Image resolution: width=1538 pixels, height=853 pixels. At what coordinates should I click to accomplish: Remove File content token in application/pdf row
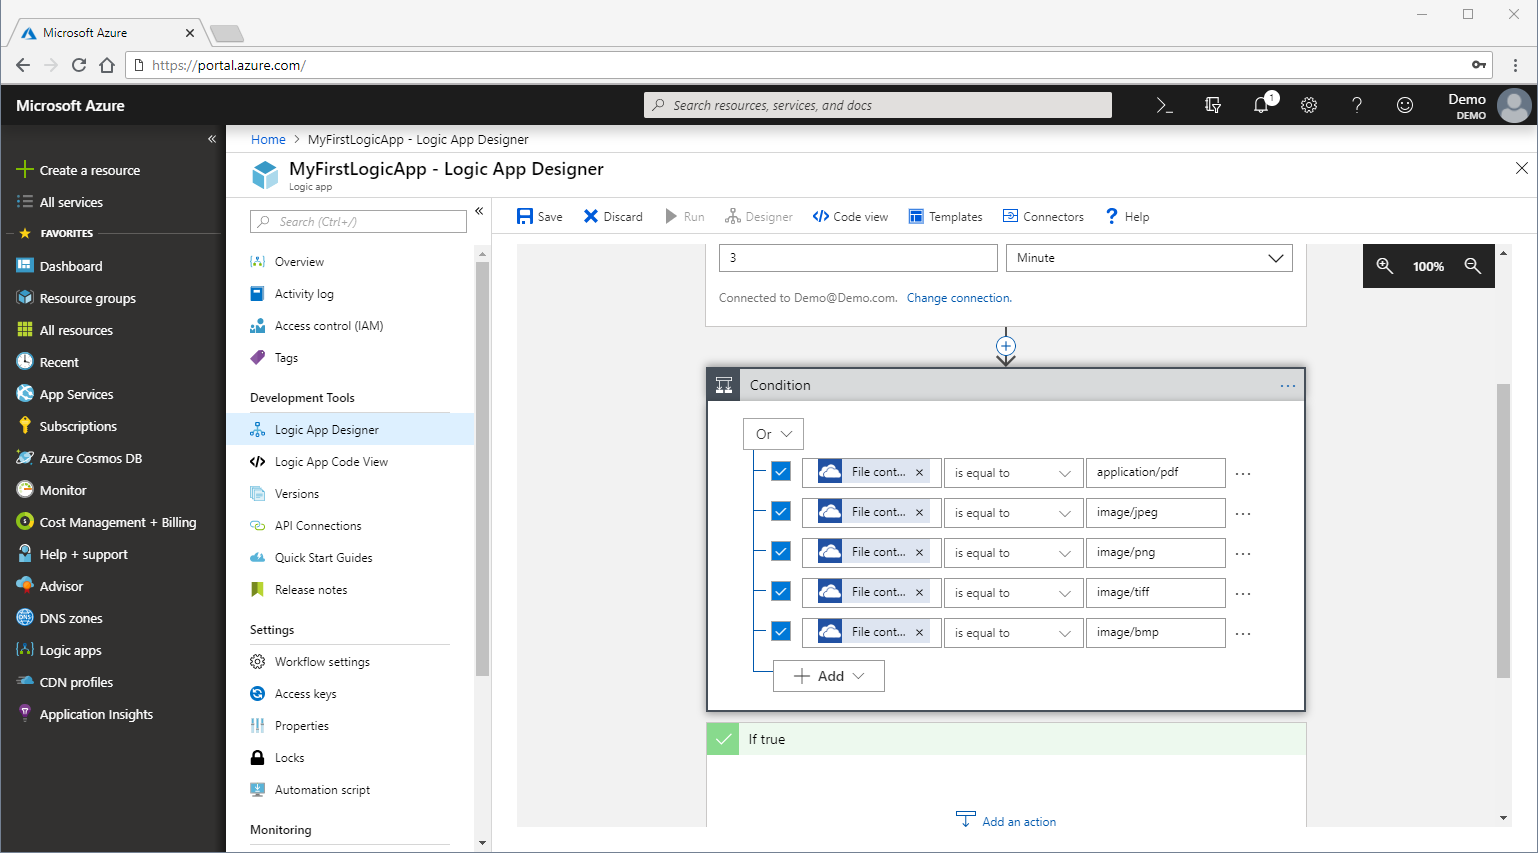click(x=919, y=472)
